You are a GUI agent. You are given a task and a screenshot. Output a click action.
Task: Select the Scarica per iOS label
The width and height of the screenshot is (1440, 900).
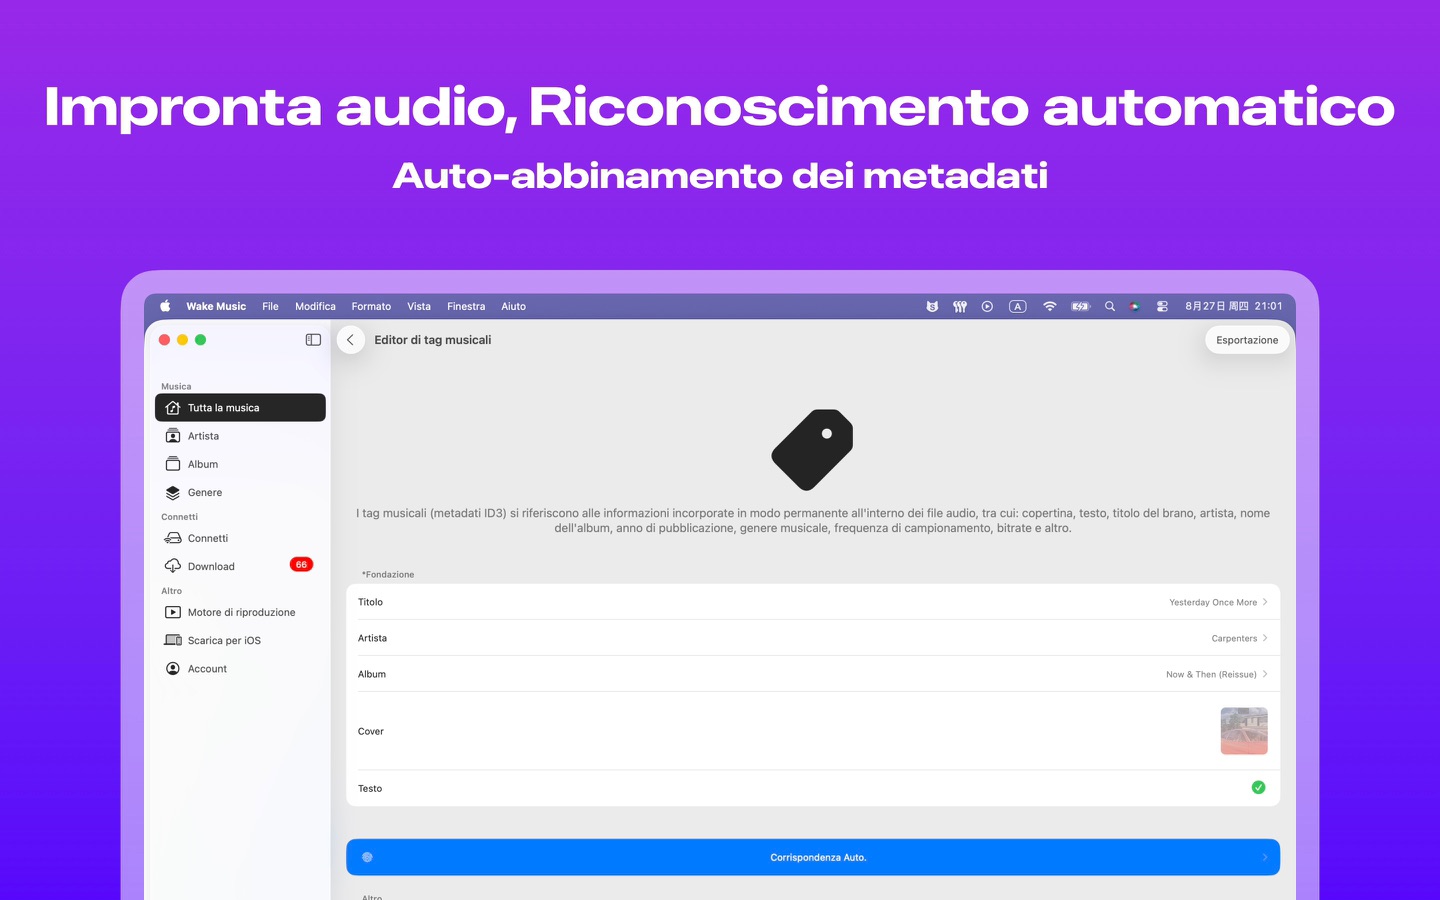coord(224,640)
